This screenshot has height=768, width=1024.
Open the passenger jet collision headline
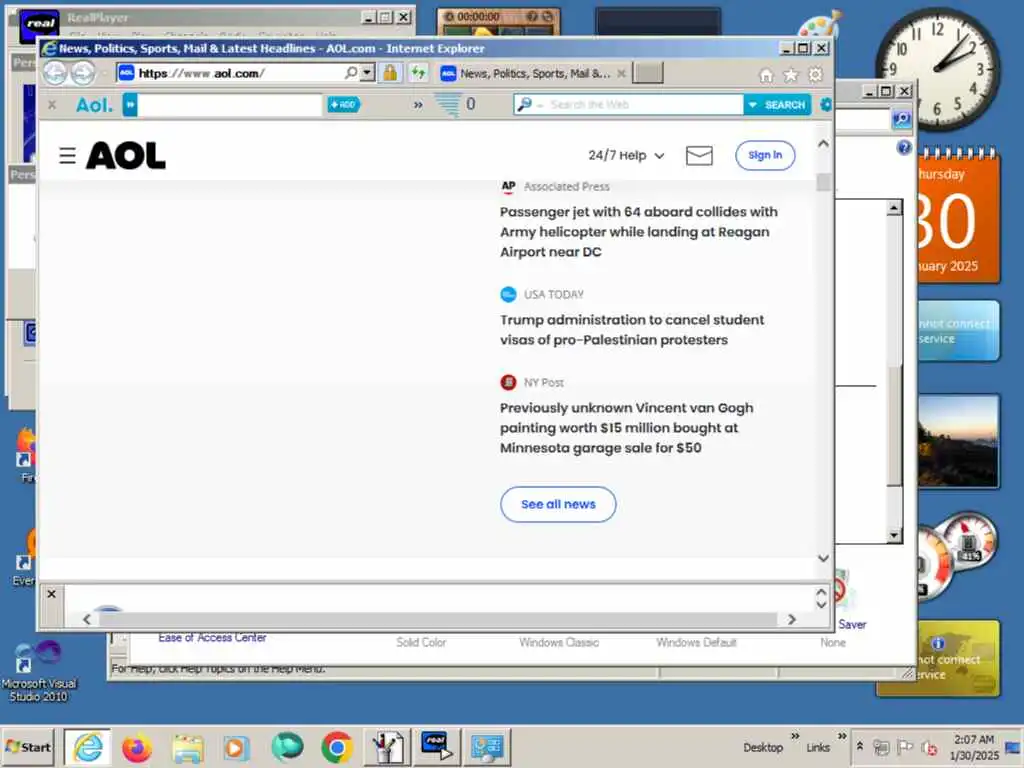coord(638,232)
